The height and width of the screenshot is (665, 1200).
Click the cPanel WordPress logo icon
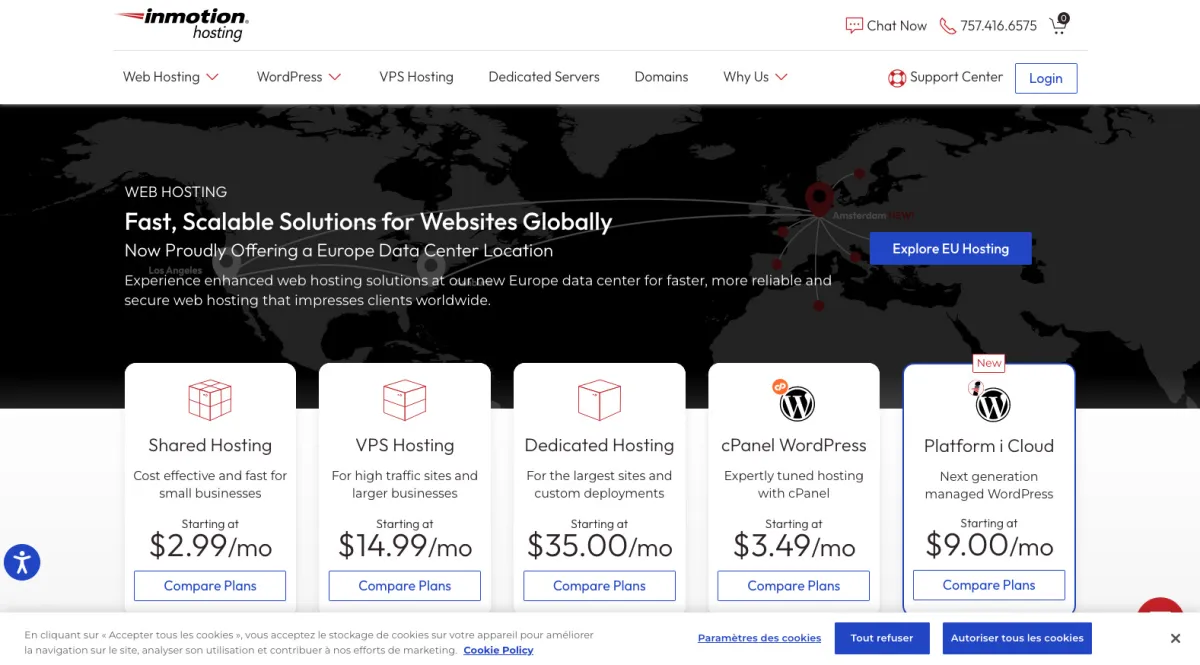(795, 402)
